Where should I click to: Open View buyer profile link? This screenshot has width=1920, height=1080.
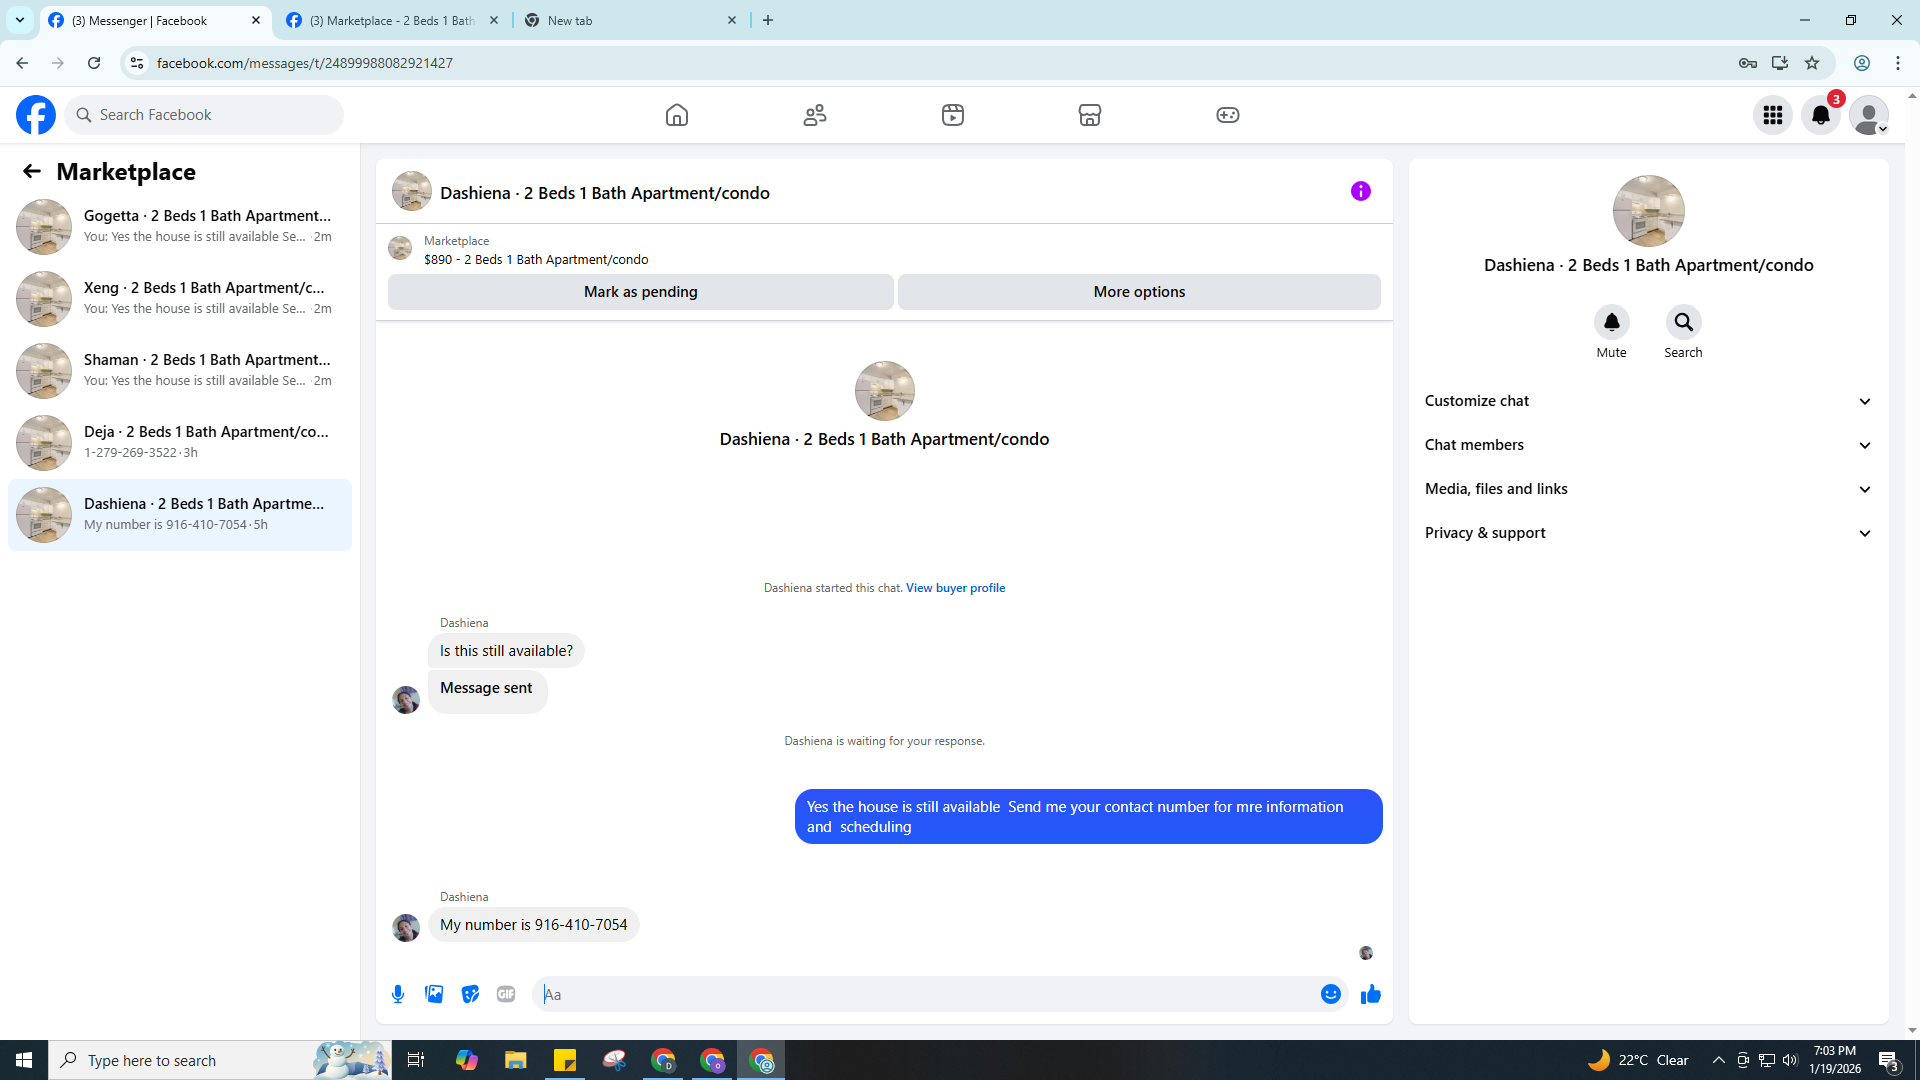pyautogui.click(x=955, y=588)
